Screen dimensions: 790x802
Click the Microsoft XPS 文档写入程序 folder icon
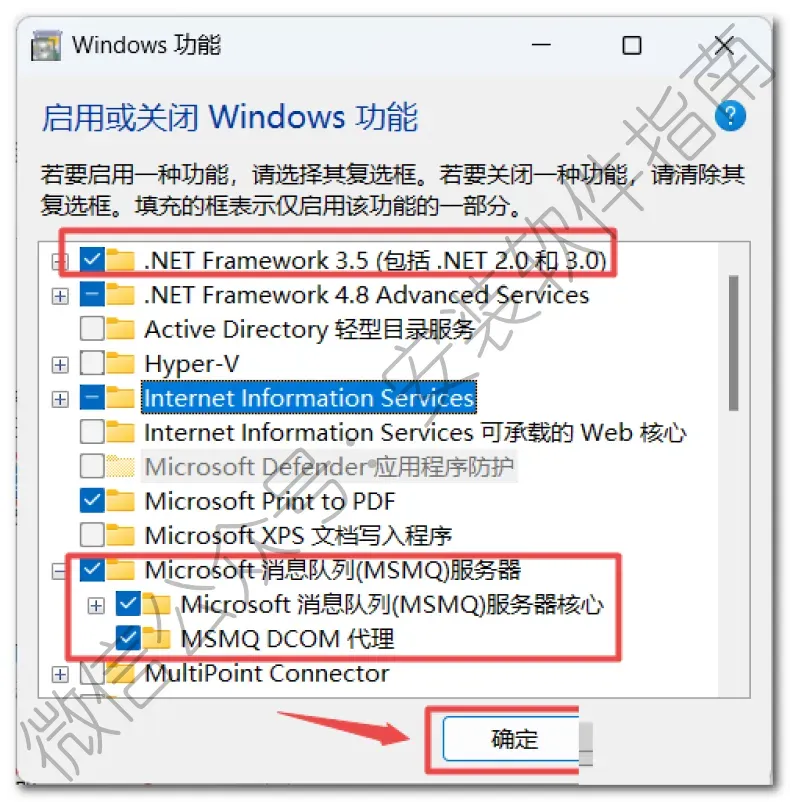(121, 535)
